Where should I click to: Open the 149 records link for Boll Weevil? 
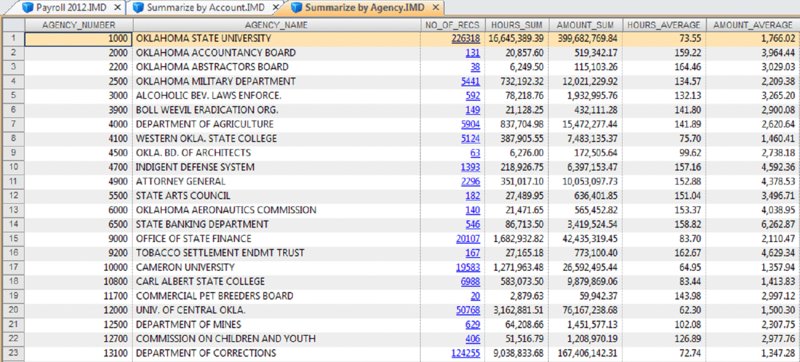(473, 110)
